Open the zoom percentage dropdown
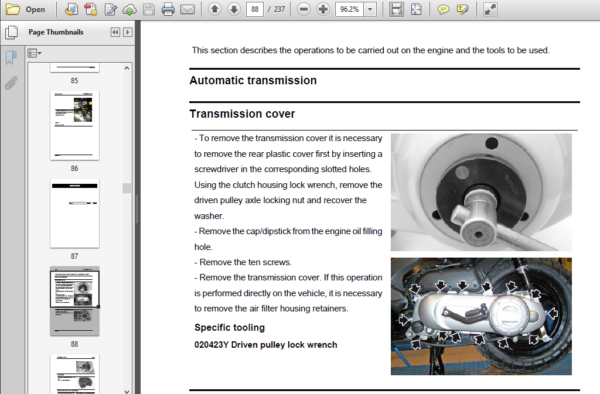Viewport: 600px width, 394px height. [370, 9]
